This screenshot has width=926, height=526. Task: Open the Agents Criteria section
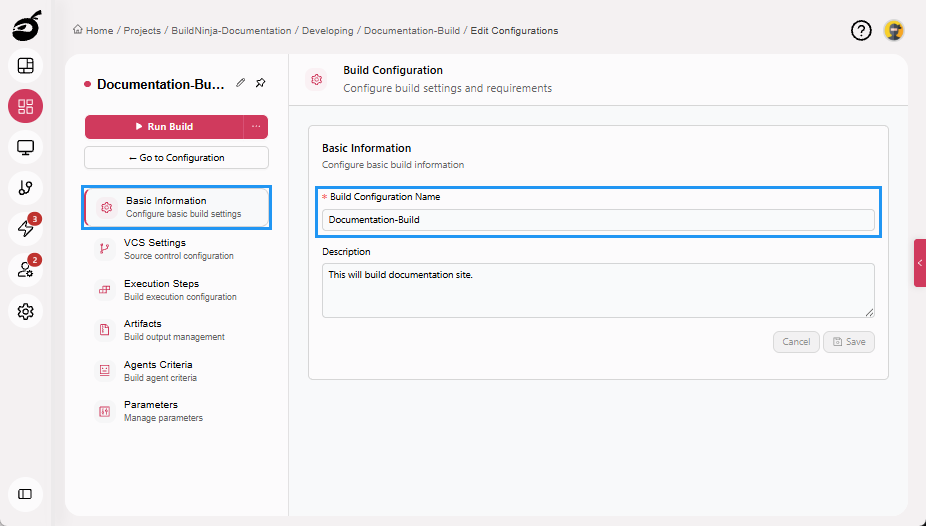(177, 371)
